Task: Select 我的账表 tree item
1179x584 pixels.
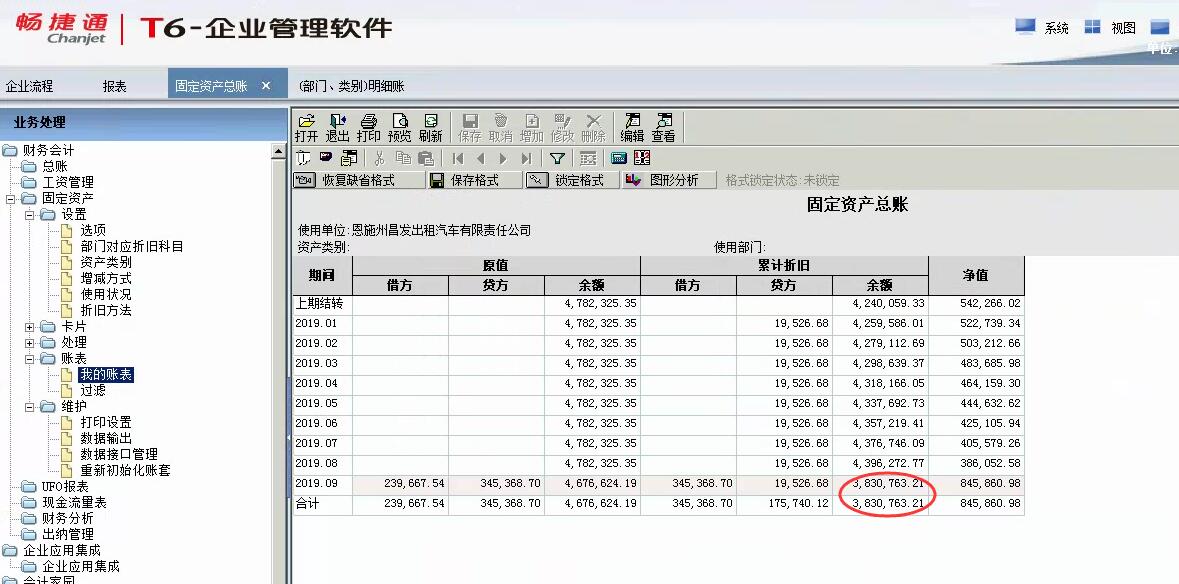Action: click(x=106, y=374)
